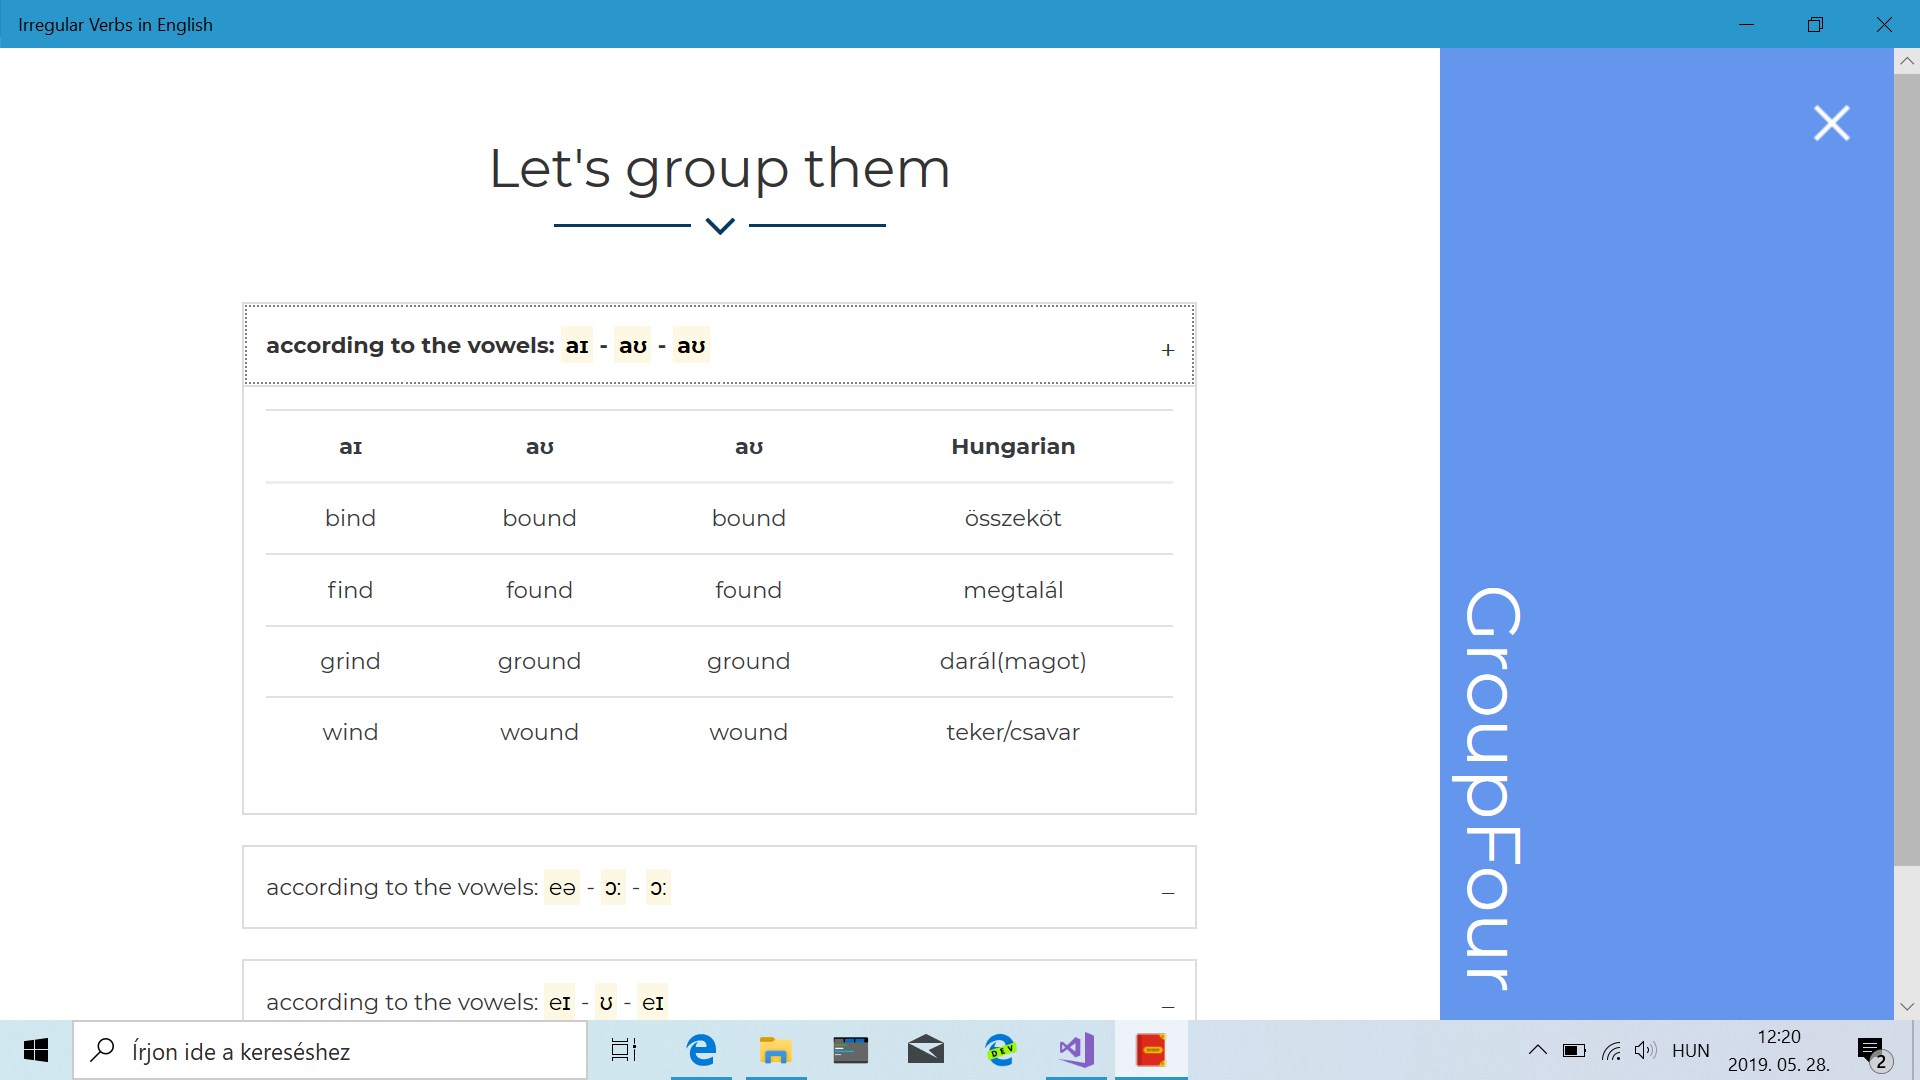Viewport: 1920px width, 1080px height.
Task: Click the GroupFour vertical label
Action: point(1490,788)
